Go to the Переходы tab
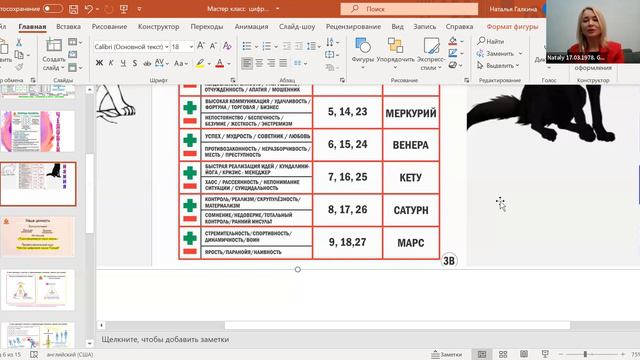Viewport: 640px width, 360px height. [x=207, y=27]
